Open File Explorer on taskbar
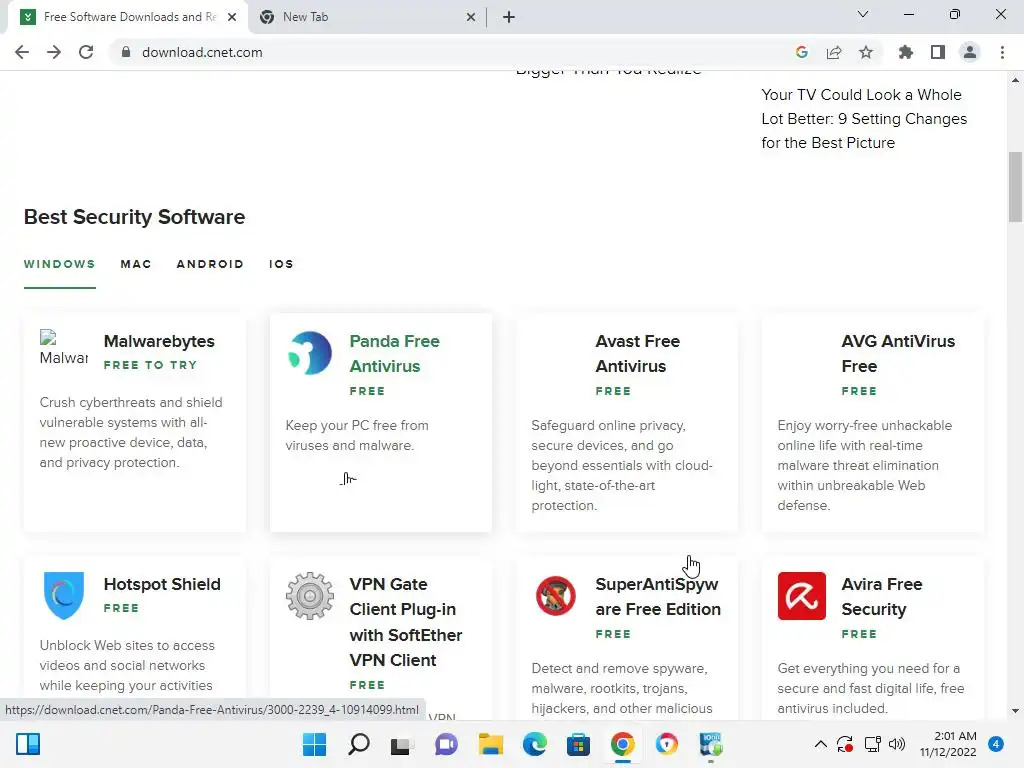The height and width of the screenshot is (768, 1024). pyautogui.click(x=490, y=744)
